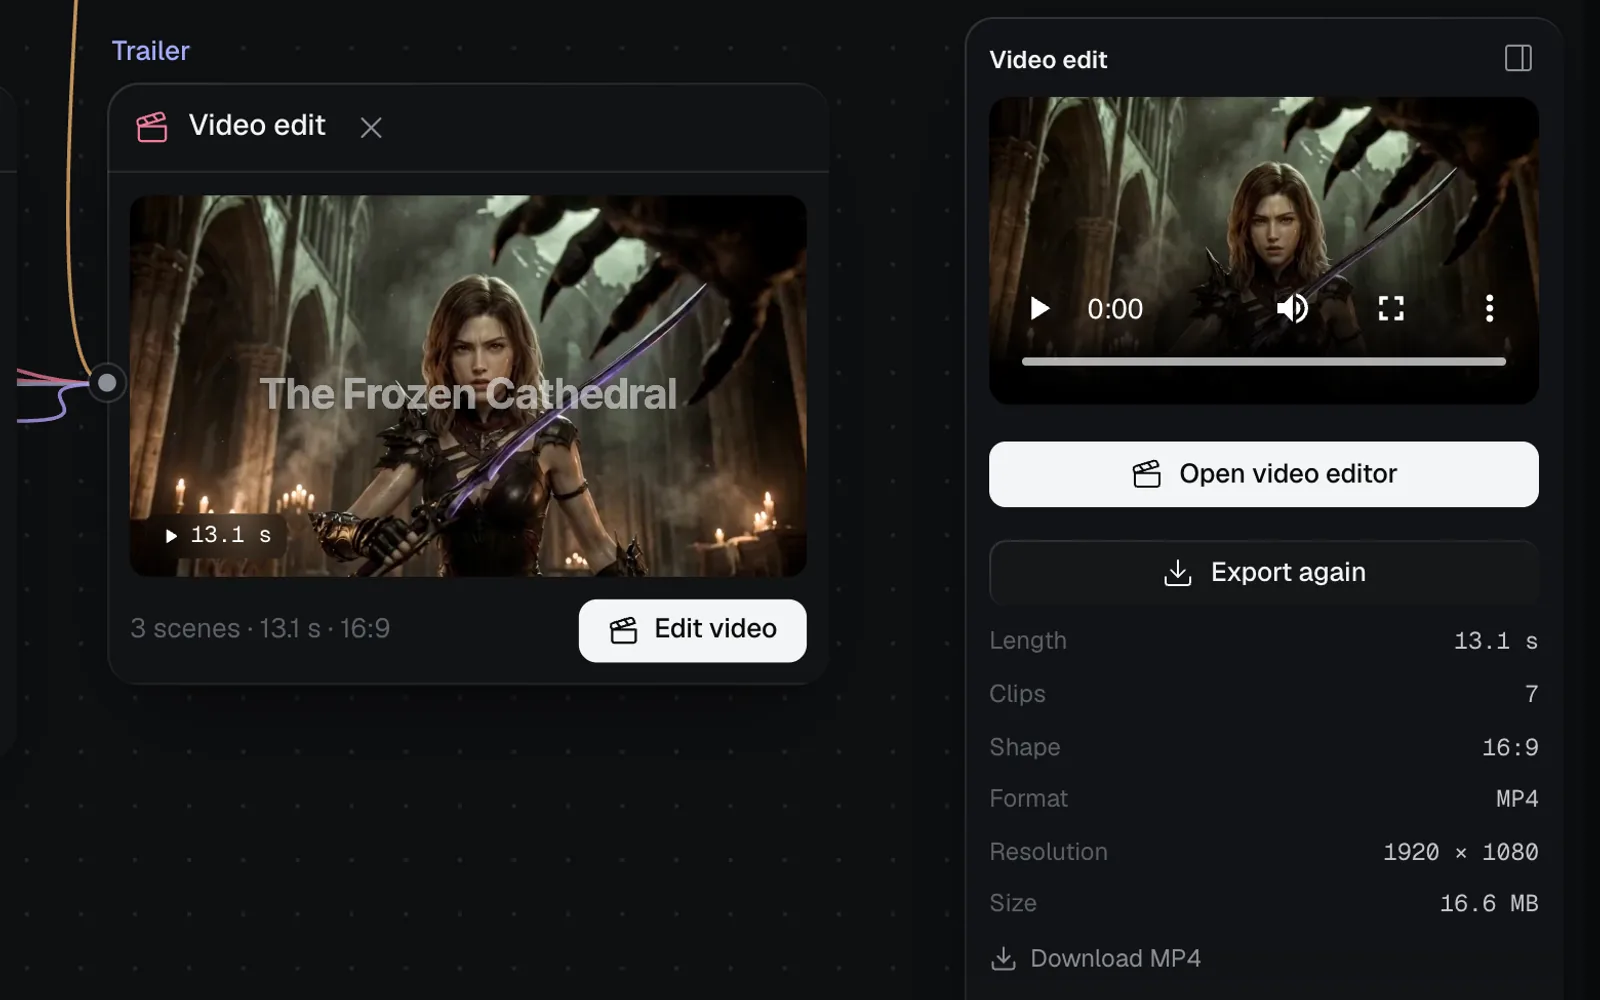Download the MP4 file
This screenshot has height=1000, width=1600.
click(1096, 958)
